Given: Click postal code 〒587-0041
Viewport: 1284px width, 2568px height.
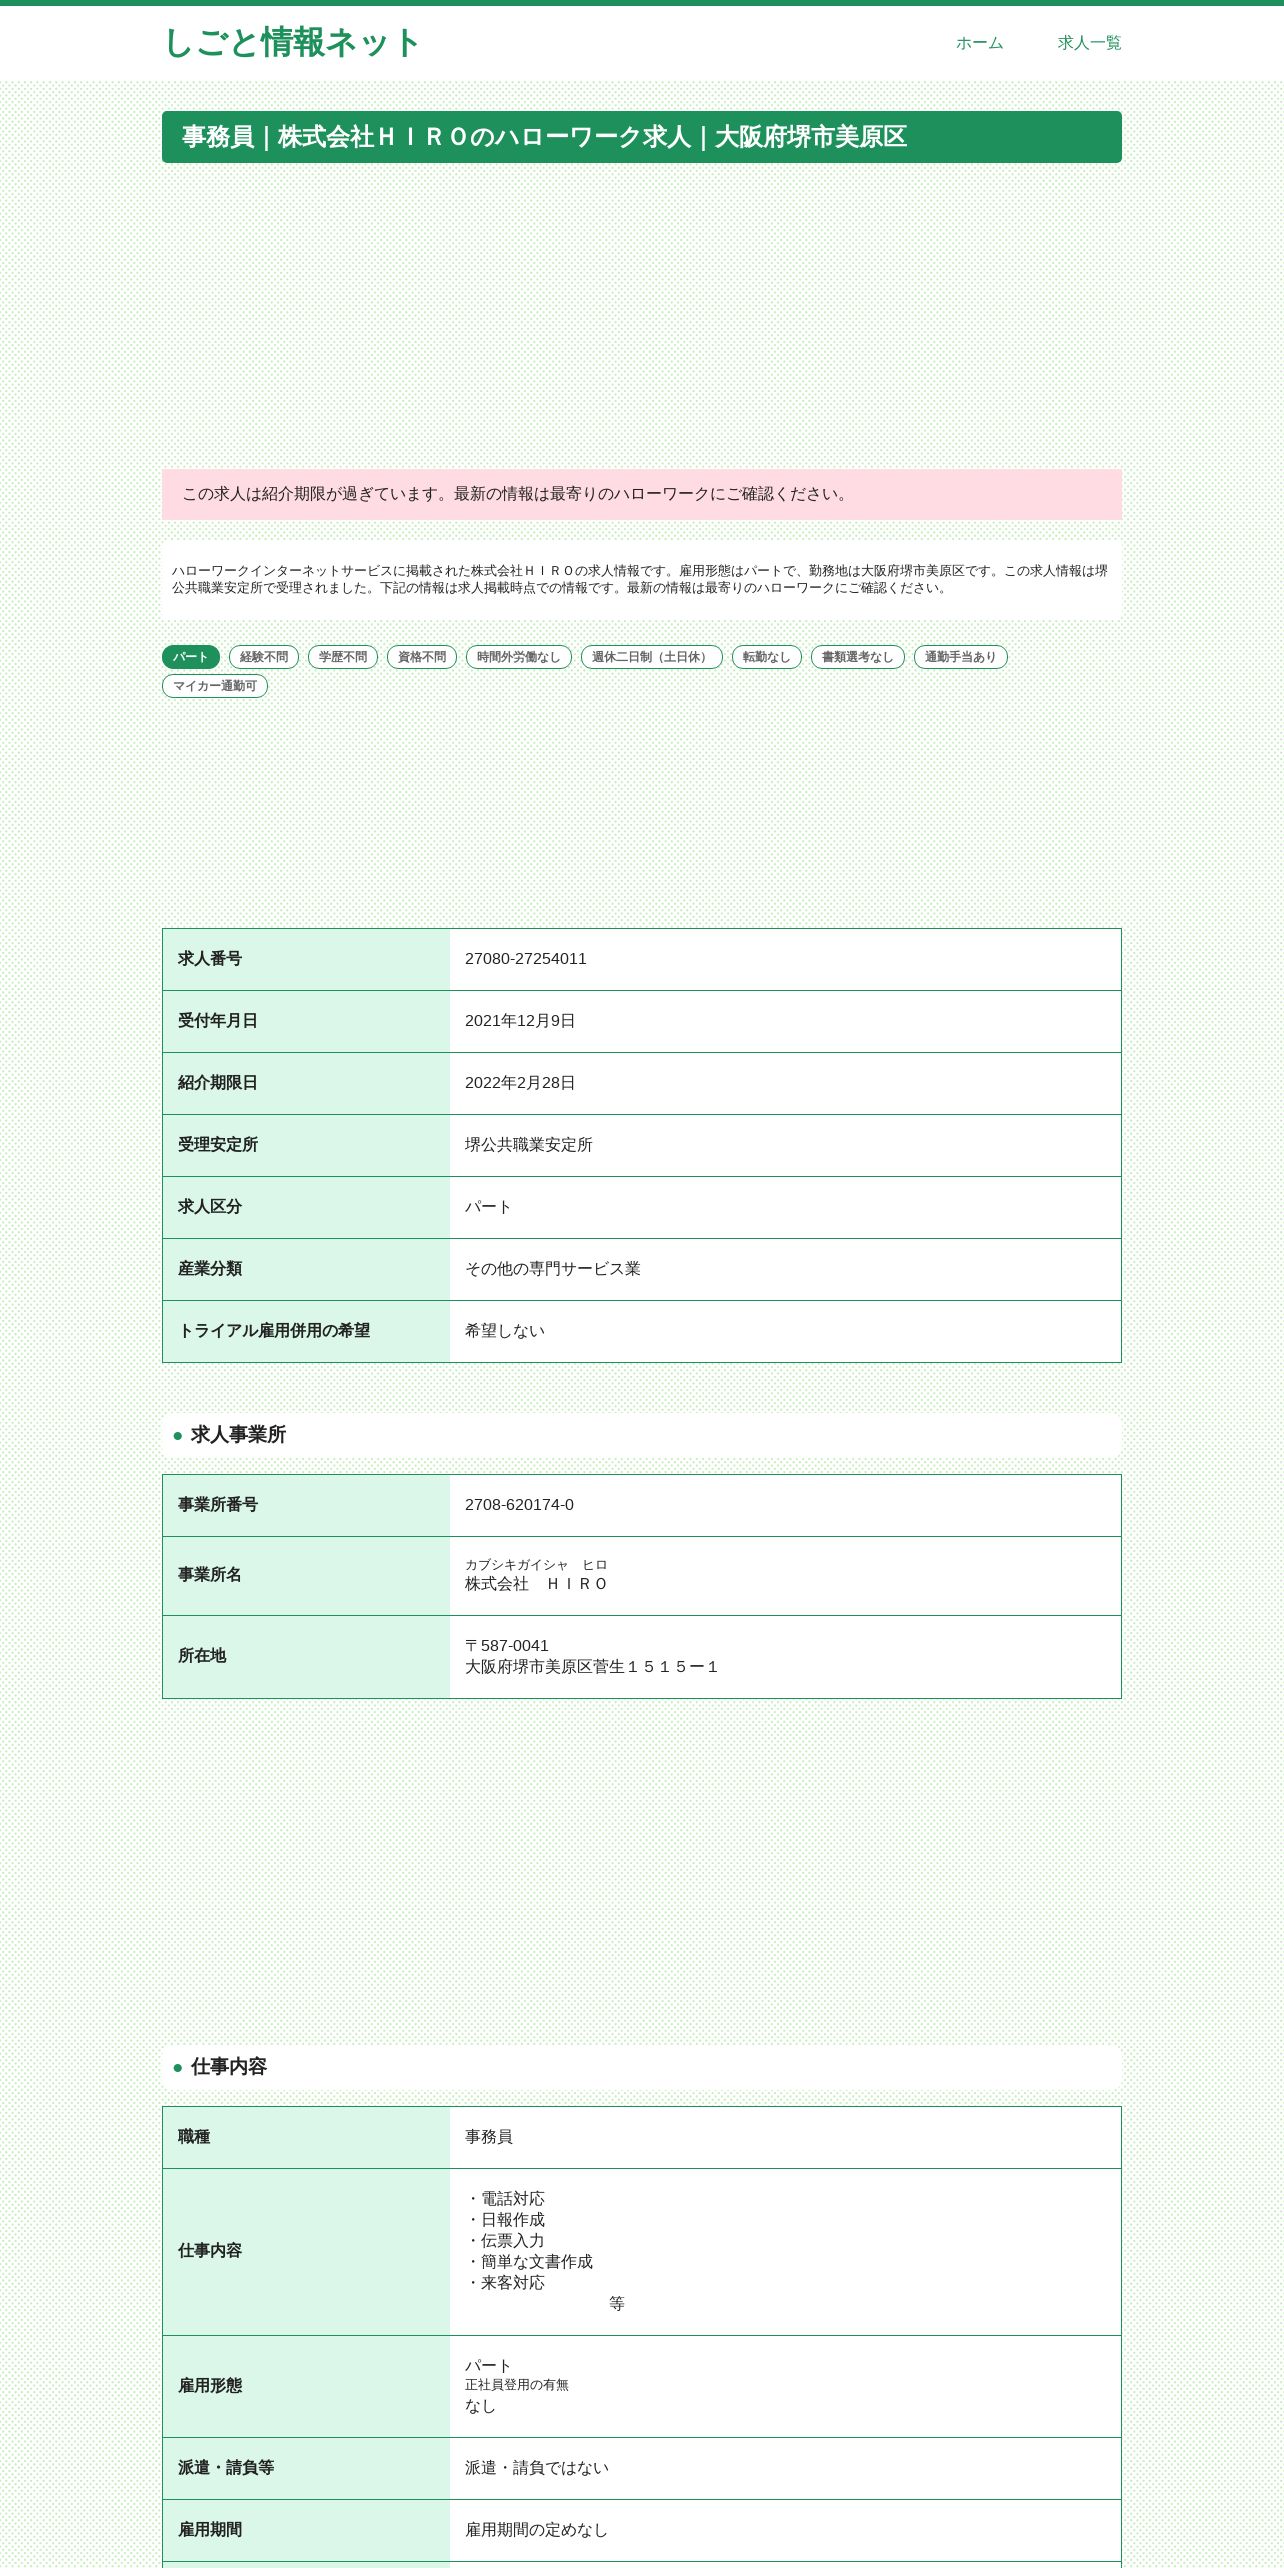Looking at the screenshot, I should point(507,1646).
